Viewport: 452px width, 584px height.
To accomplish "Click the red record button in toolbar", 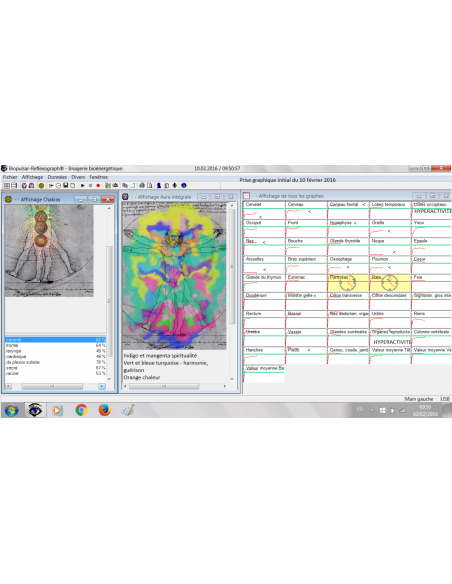I will [x=98, y=185].
